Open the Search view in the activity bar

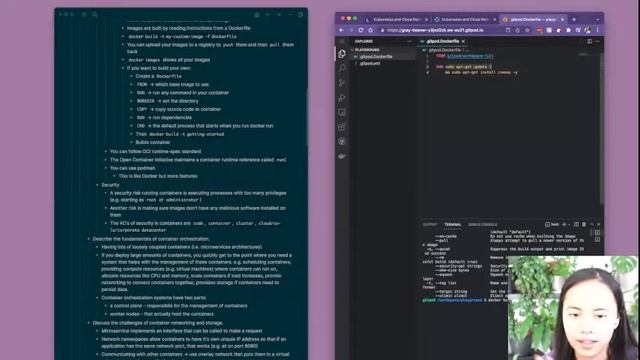[x=342, y=68]
